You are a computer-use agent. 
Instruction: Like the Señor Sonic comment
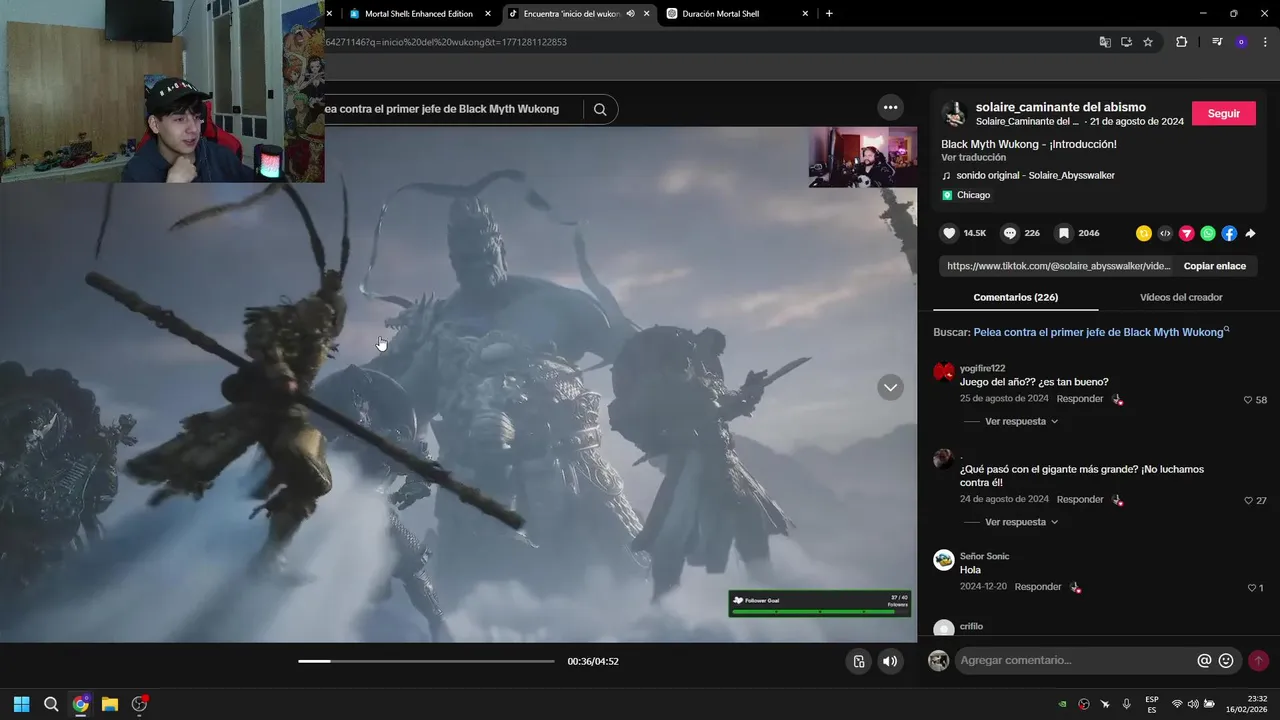click(x=1251, y=588)
